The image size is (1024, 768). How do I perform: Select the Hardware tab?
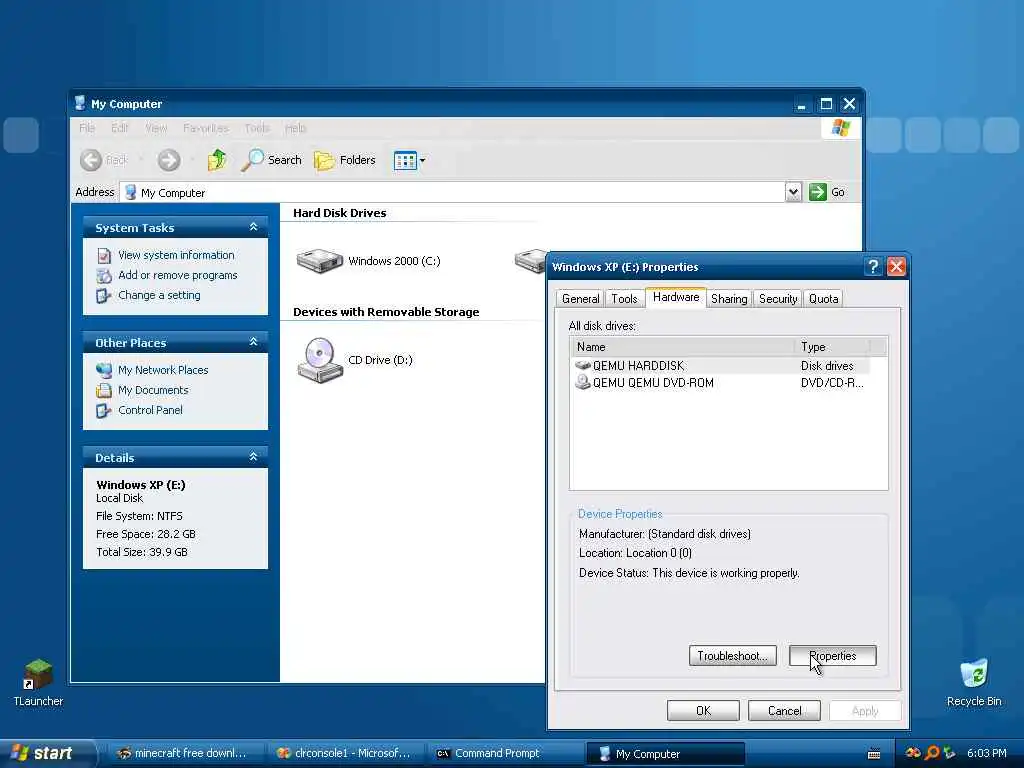[675, 297]
